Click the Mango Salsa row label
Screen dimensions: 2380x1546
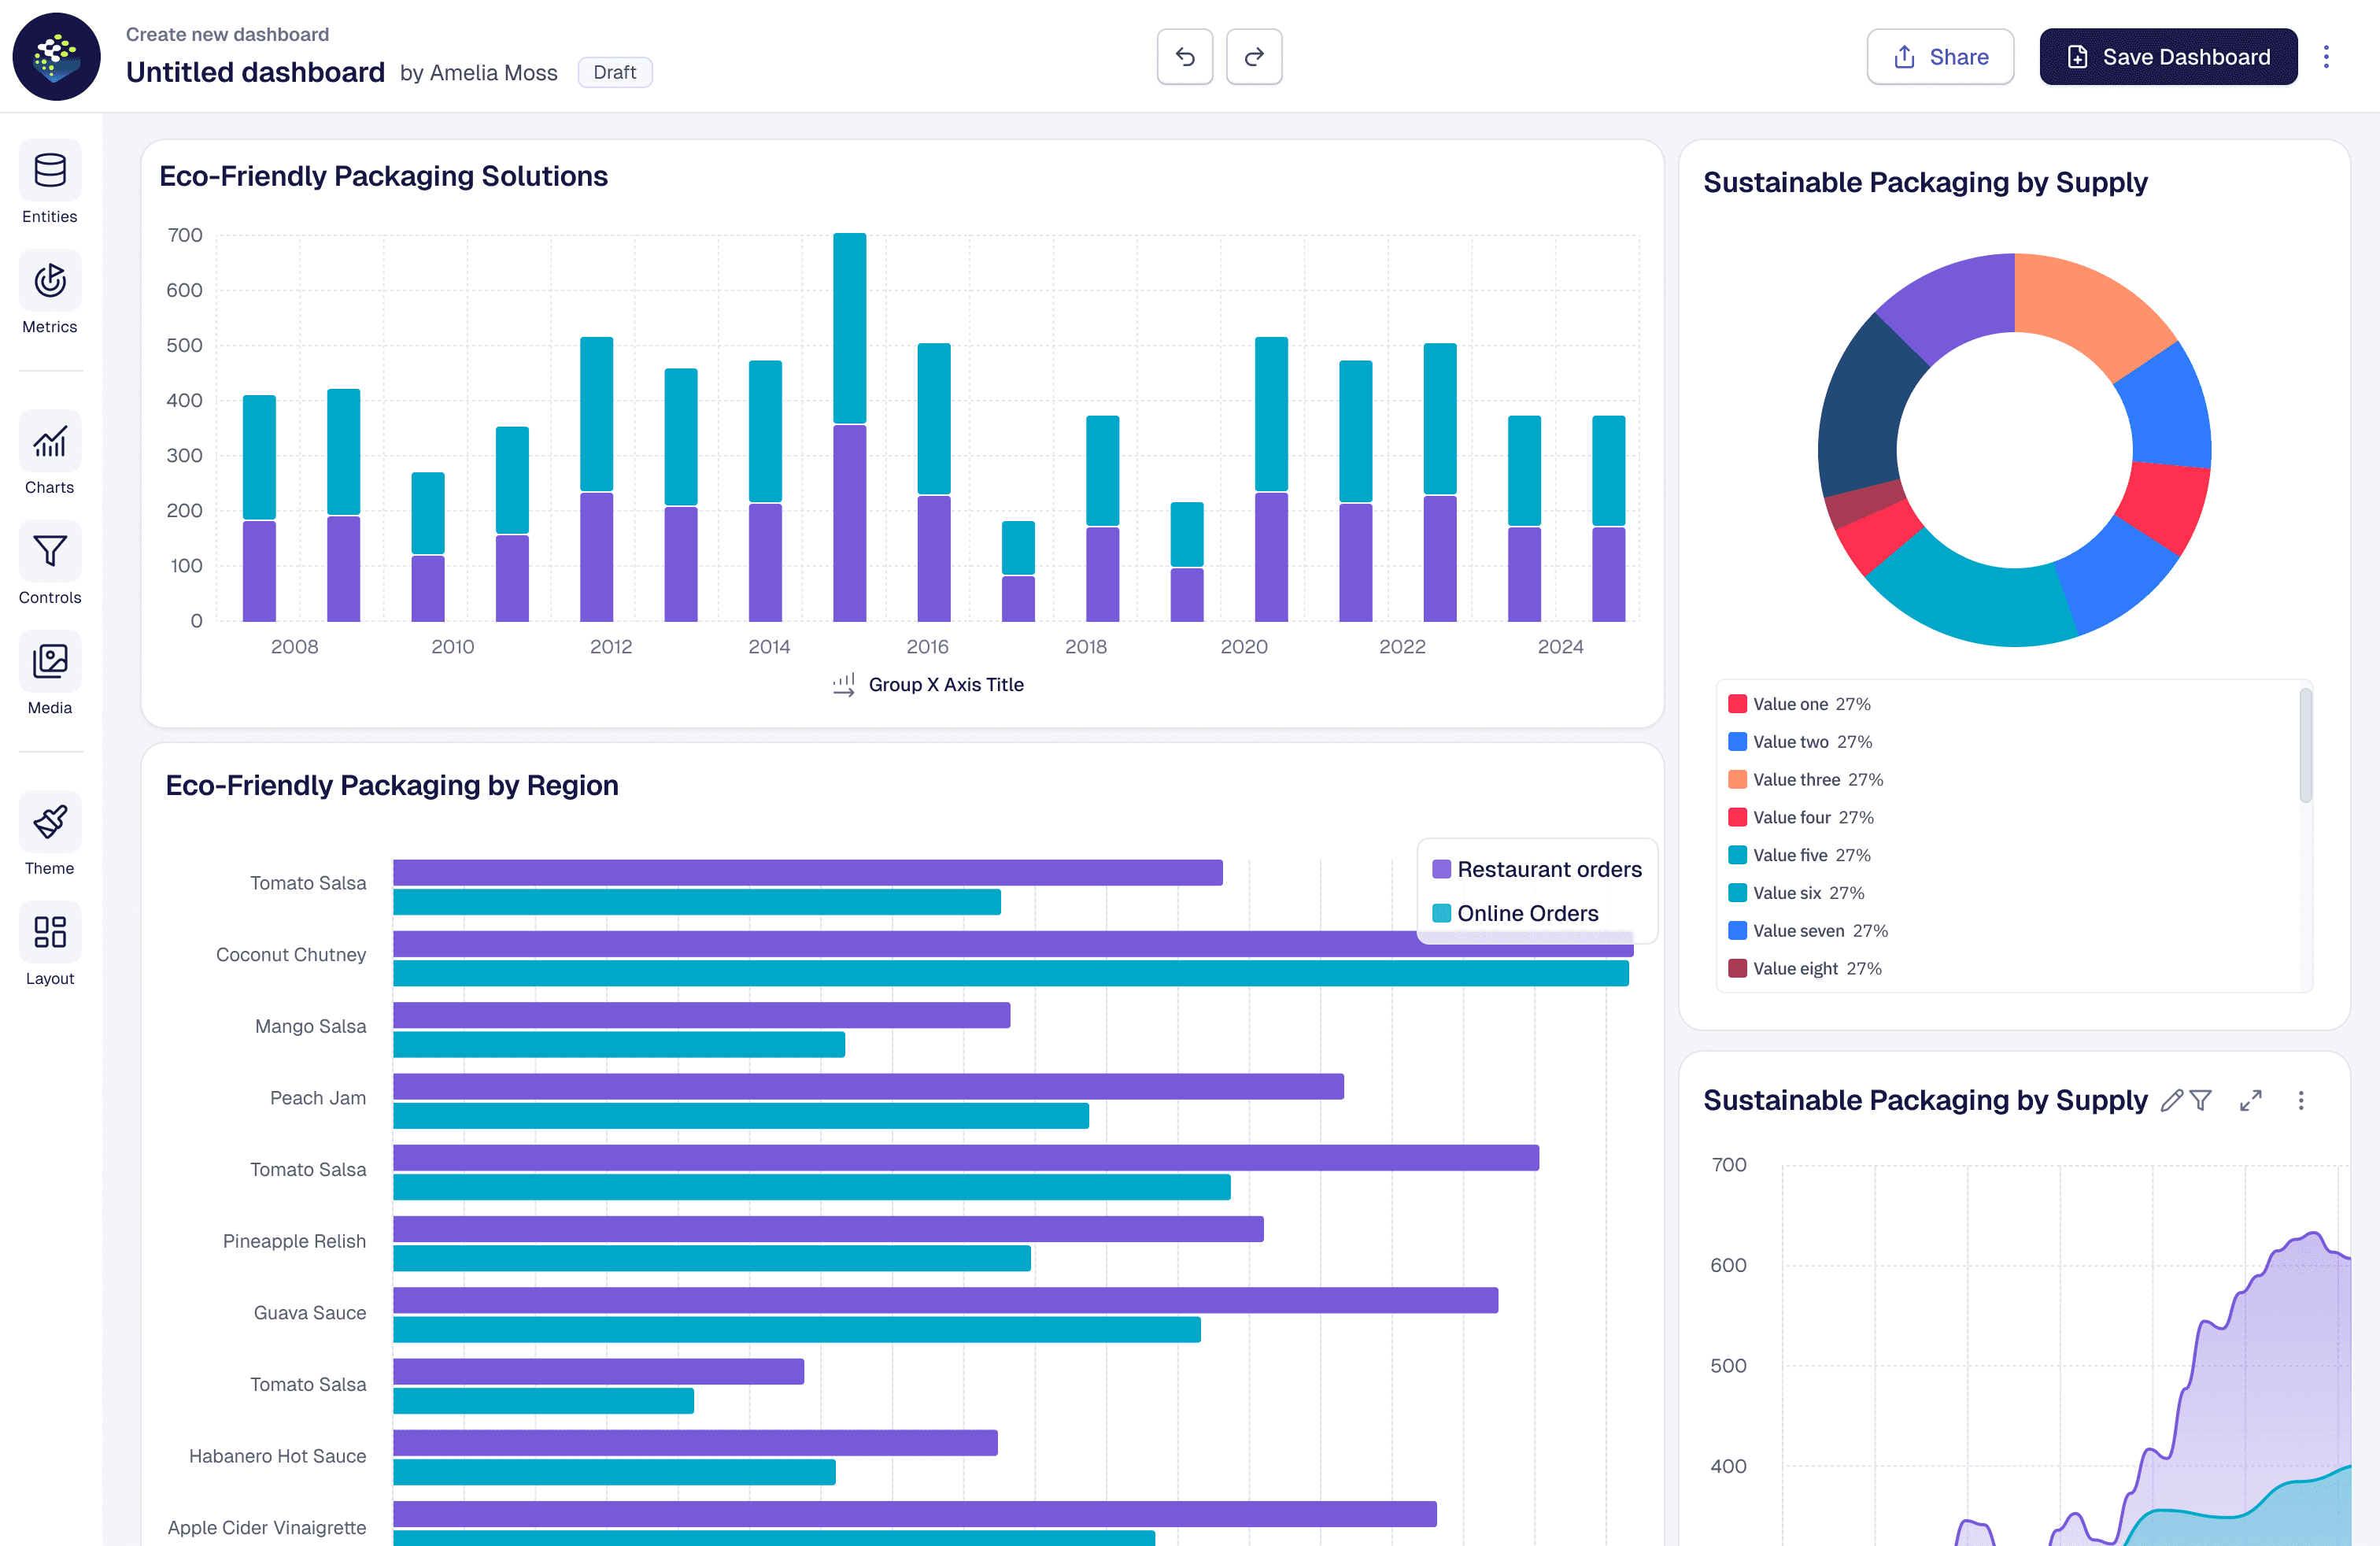pos(310,1026)
